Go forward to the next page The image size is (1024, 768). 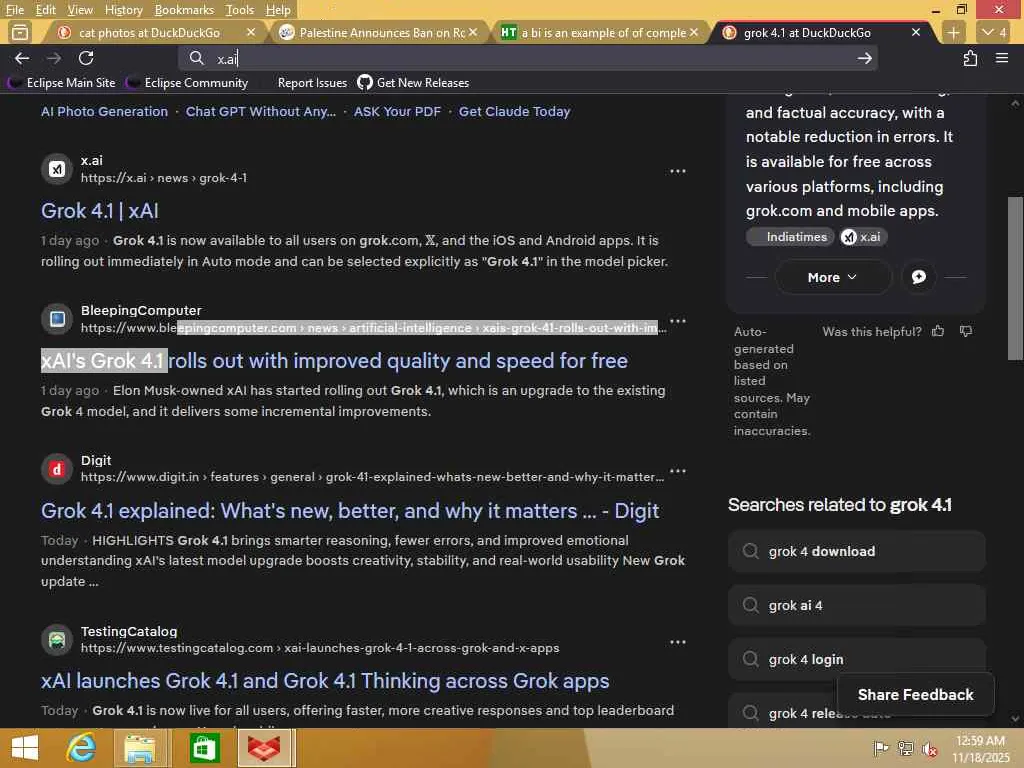coord(54,58)
